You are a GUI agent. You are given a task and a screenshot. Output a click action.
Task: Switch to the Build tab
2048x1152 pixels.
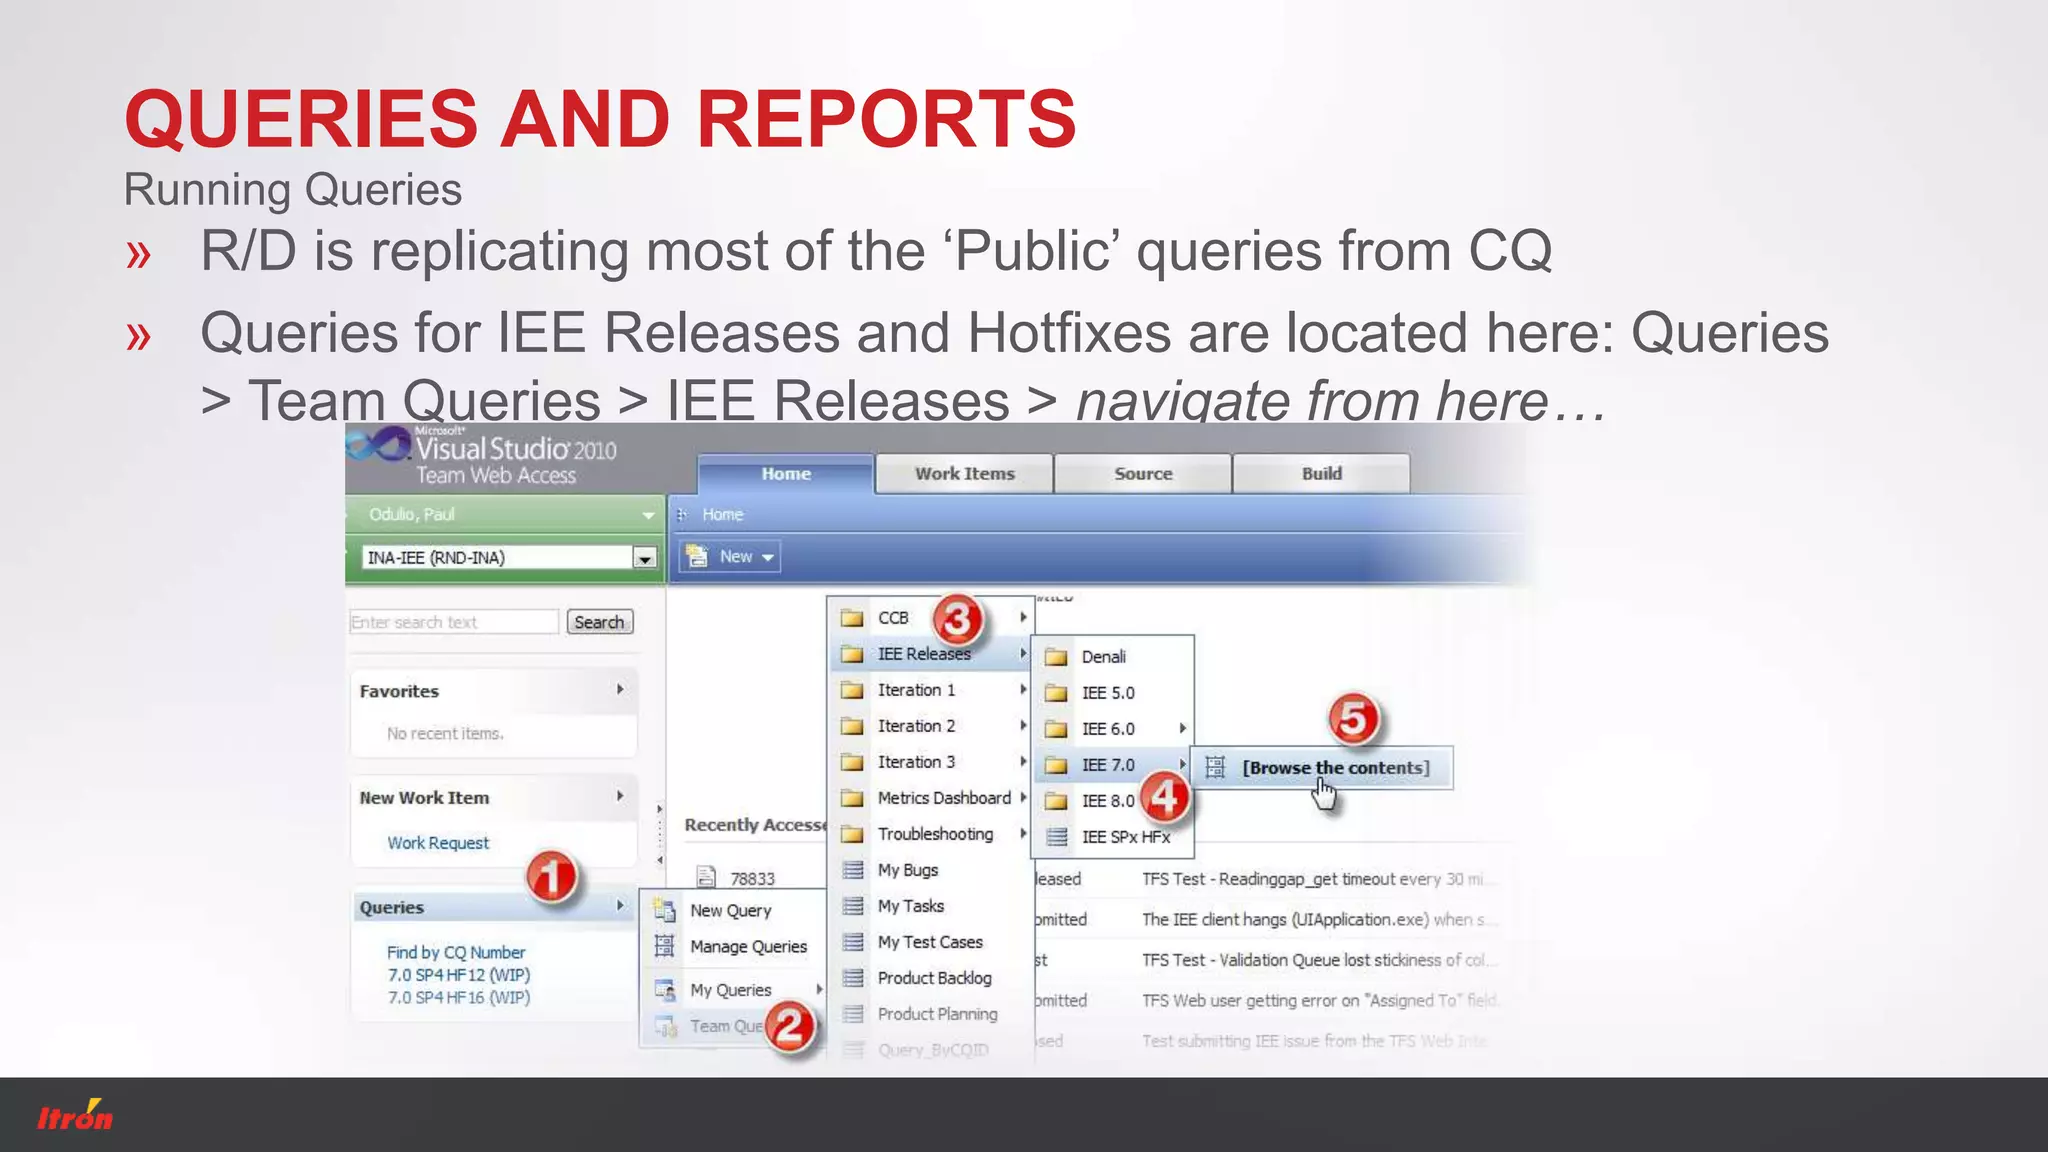tap(1321, 474)
